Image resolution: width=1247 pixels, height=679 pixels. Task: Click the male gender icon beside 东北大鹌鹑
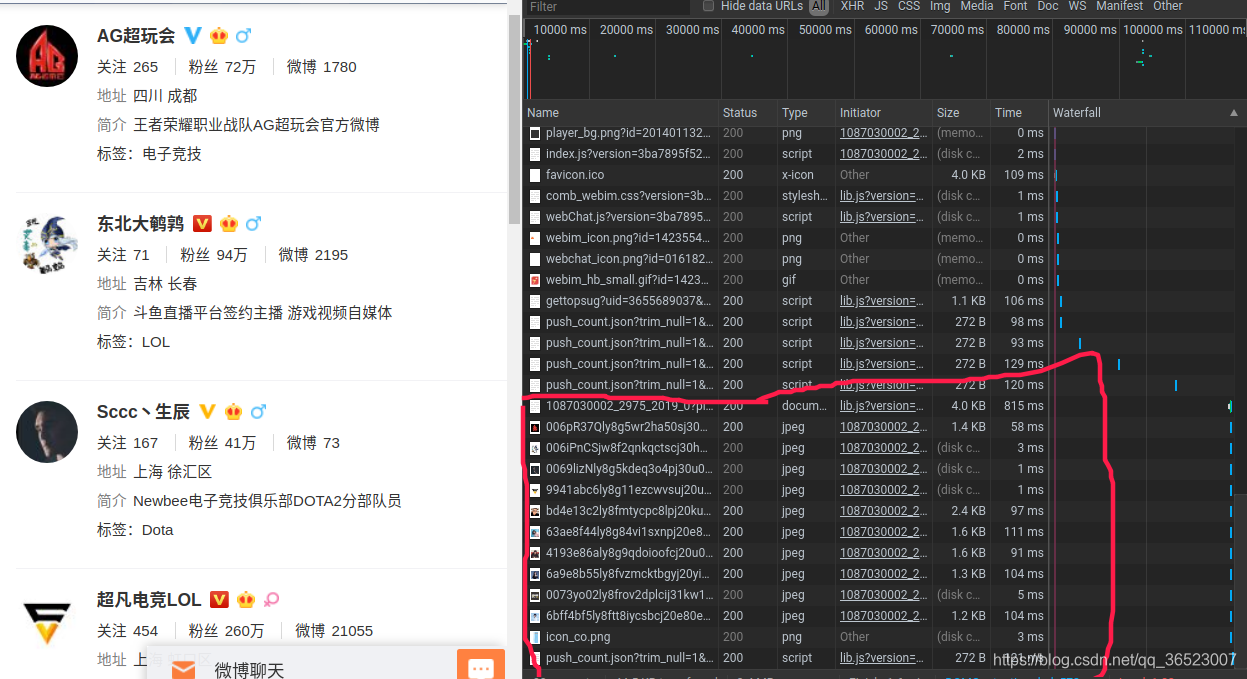pyautogui.click(x=253, y=223)
